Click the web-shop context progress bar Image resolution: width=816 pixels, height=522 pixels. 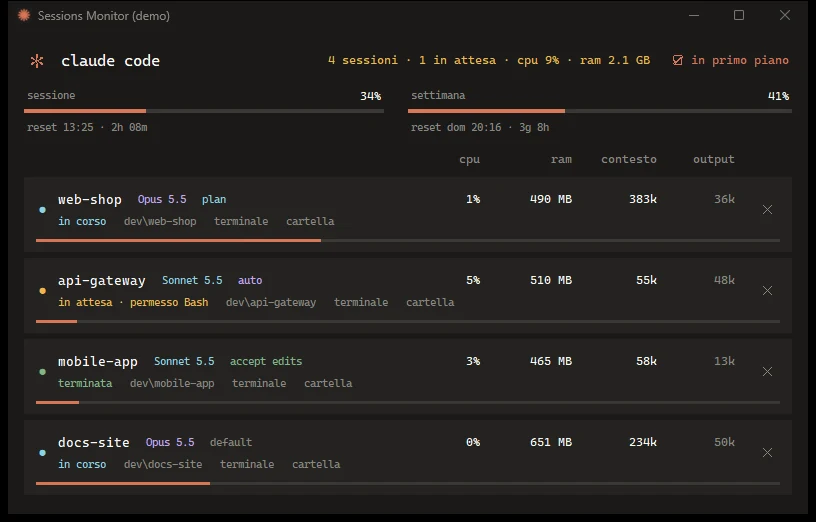pyautogui.click(x=408, y=240)
